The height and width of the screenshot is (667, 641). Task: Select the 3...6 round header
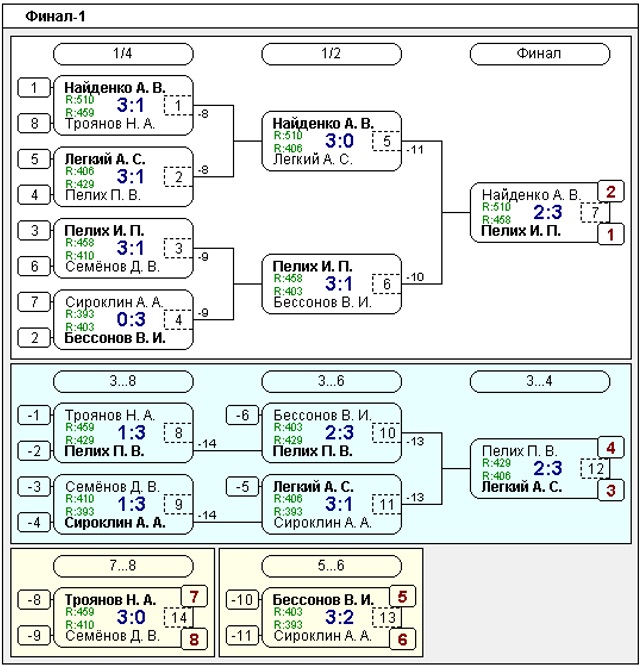click(331, 381)
